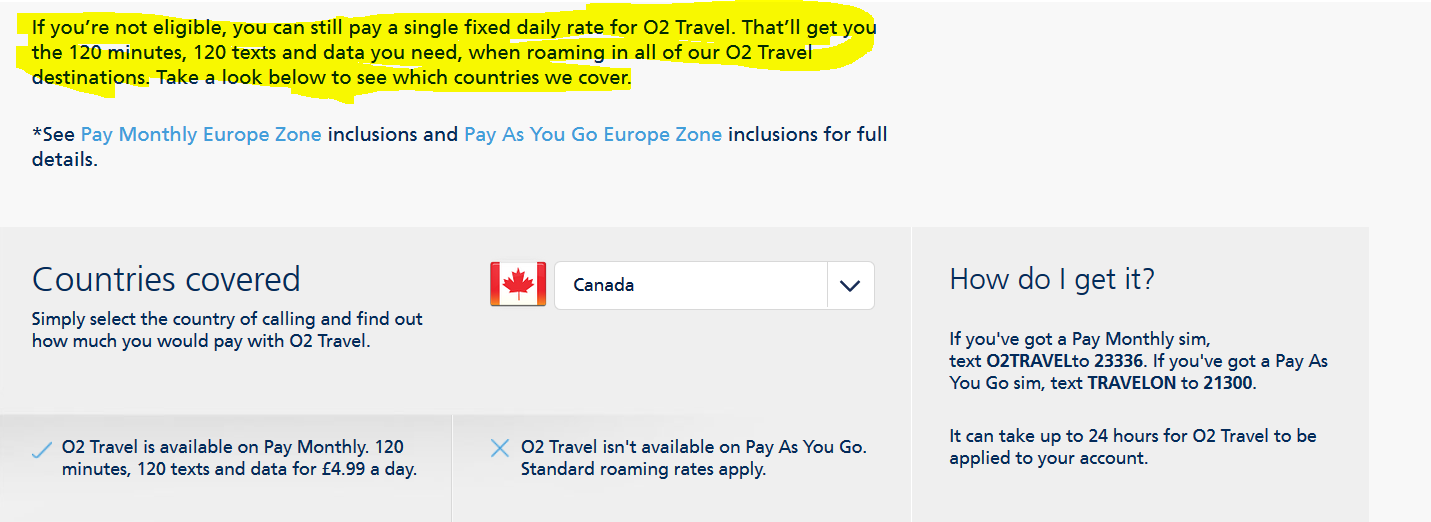Viewport: 1431px width, 522px height.
Task: Click the blue checkmark icon
Action: [41, 450]
